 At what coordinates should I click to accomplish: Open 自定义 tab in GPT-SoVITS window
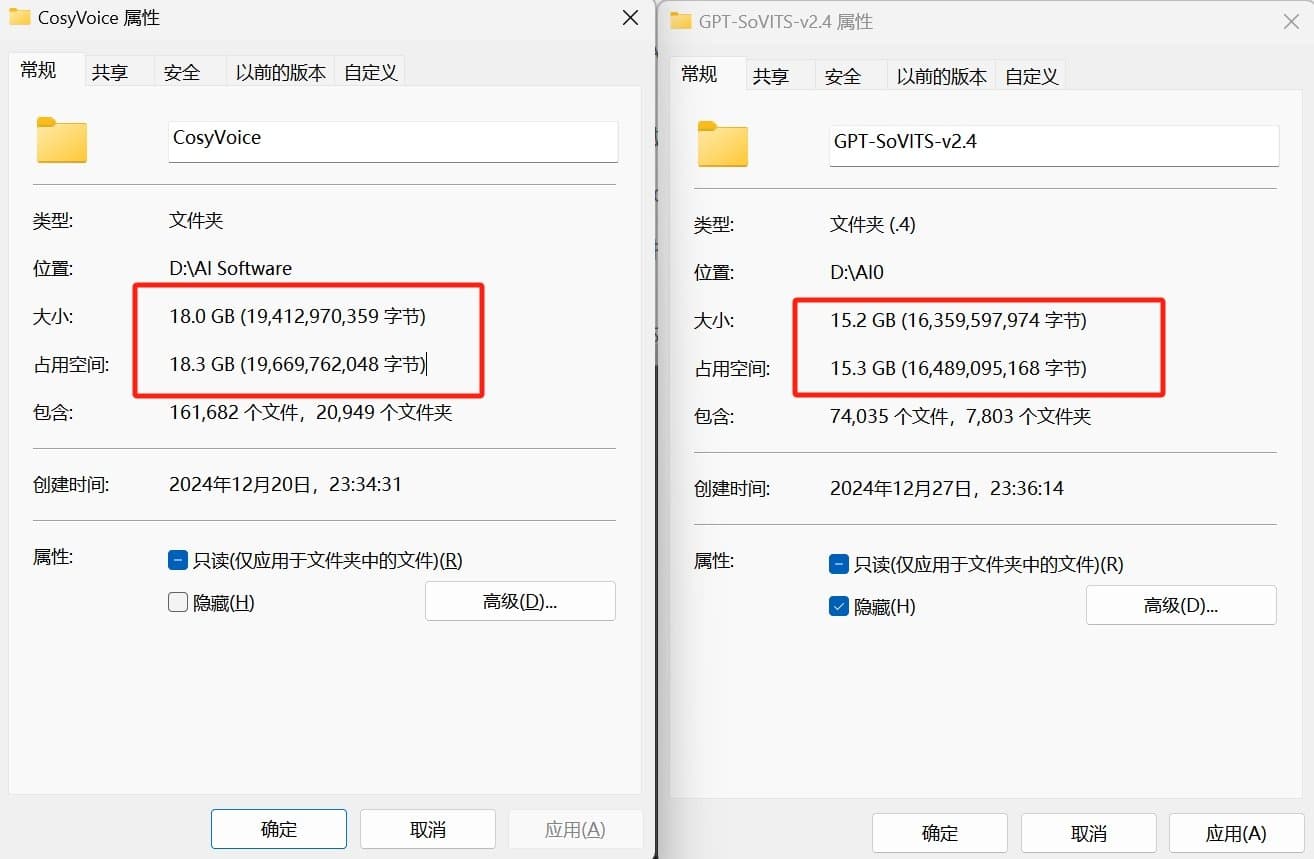(1031, 75)
